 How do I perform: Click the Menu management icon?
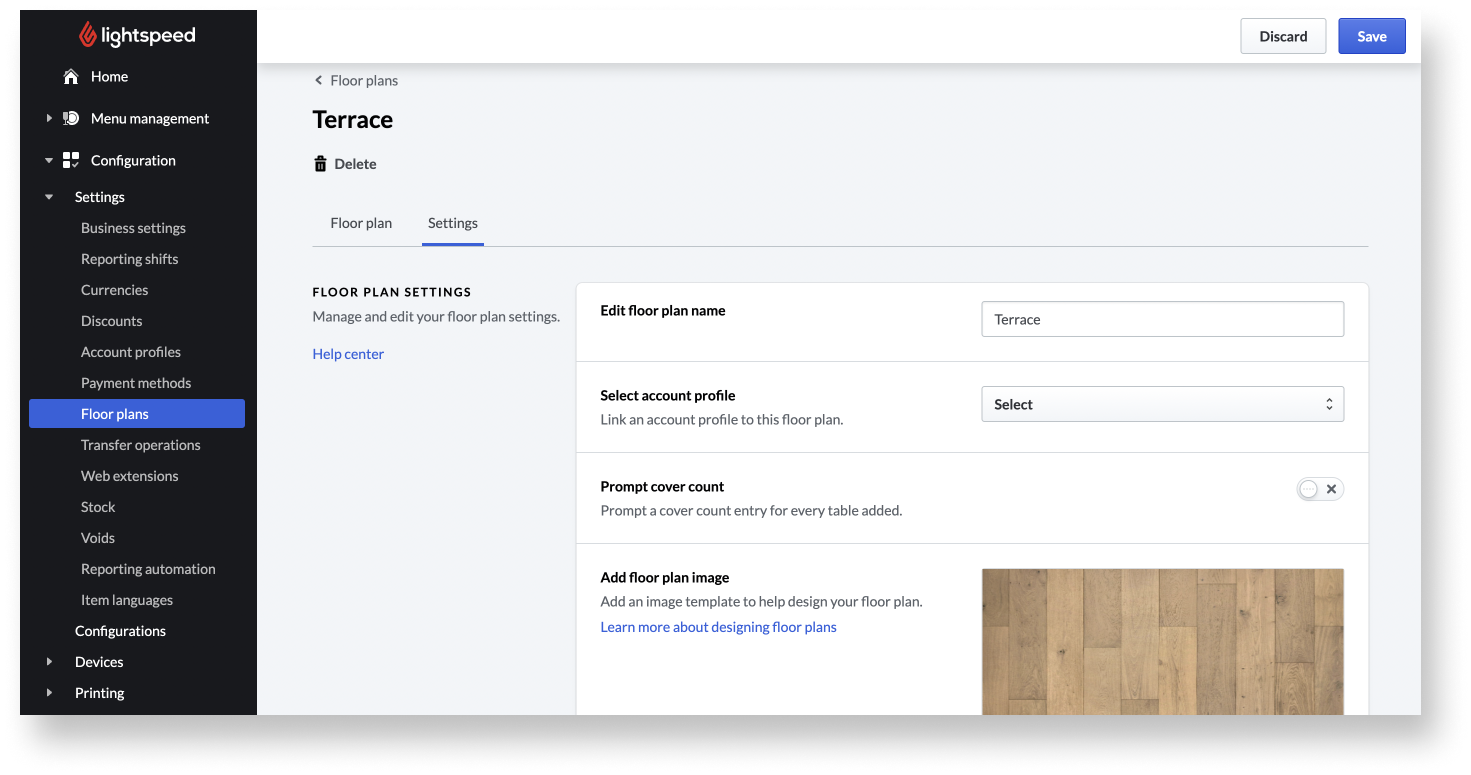(x=71, y=118)
